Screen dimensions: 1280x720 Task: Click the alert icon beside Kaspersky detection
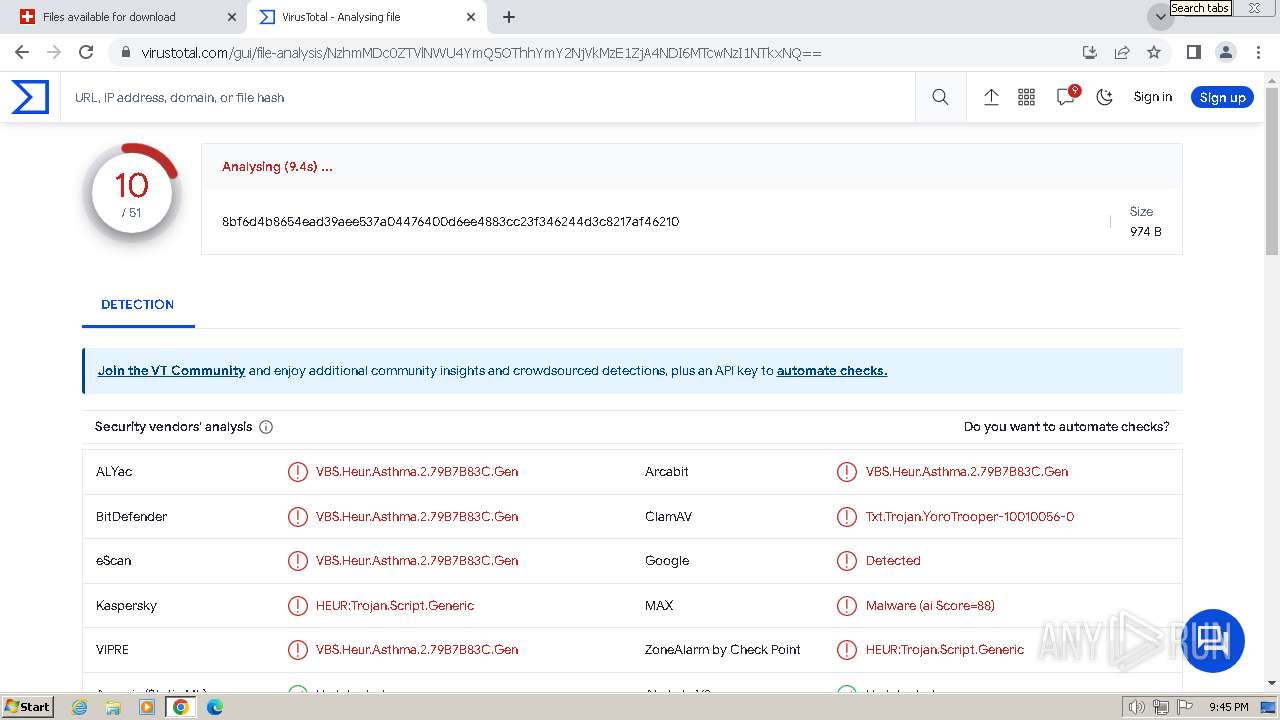298,606
